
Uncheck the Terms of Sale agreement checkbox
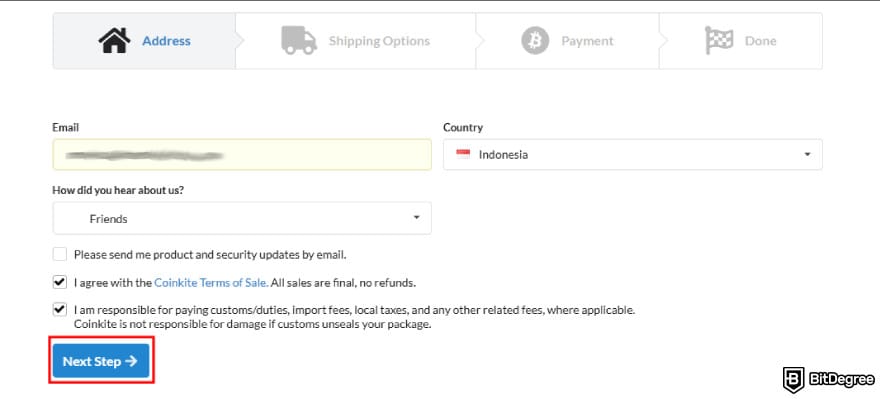59,282
